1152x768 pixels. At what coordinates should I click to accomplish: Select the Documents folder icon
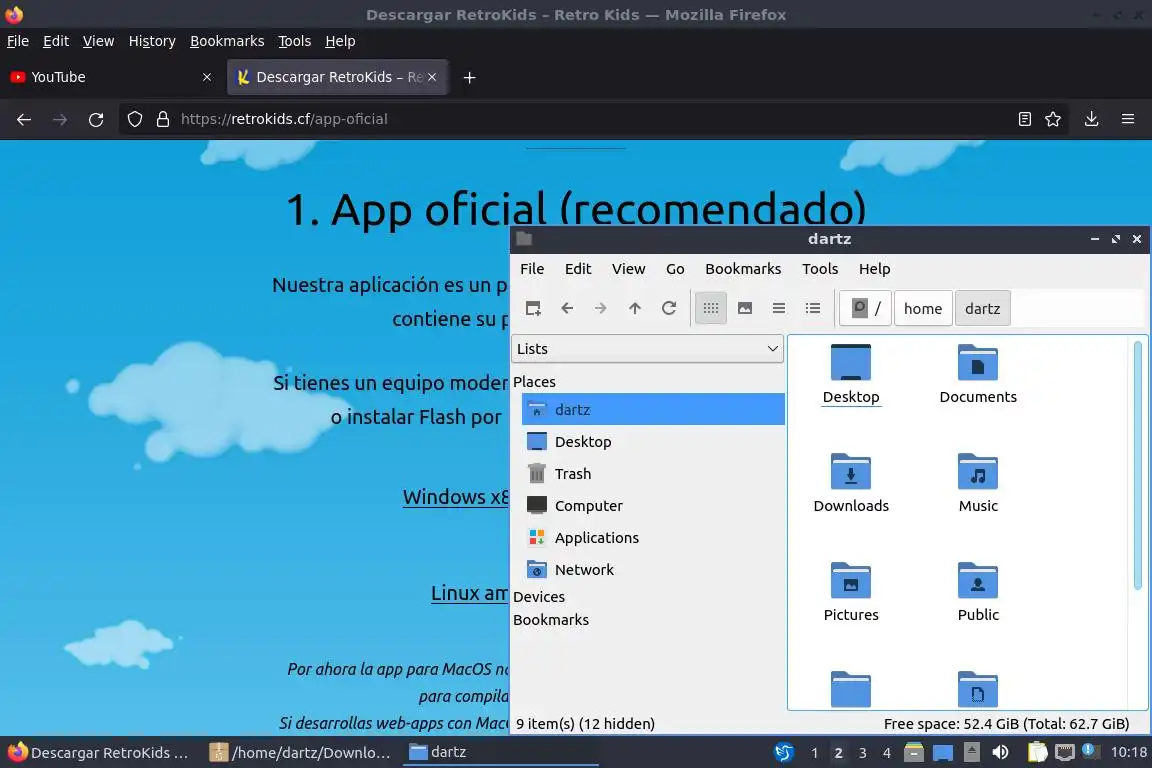point(978,374)
